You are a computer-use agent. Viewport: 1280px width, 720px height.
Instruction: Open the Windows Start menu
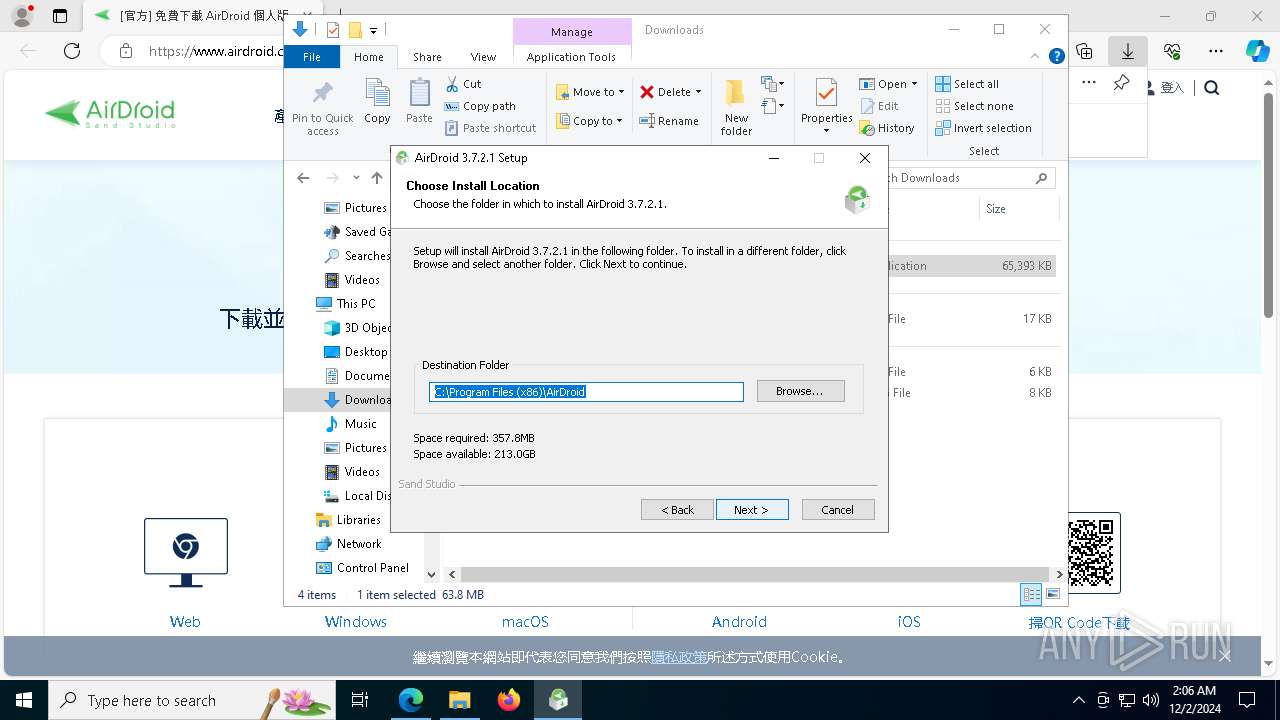[x=23, y=700]
